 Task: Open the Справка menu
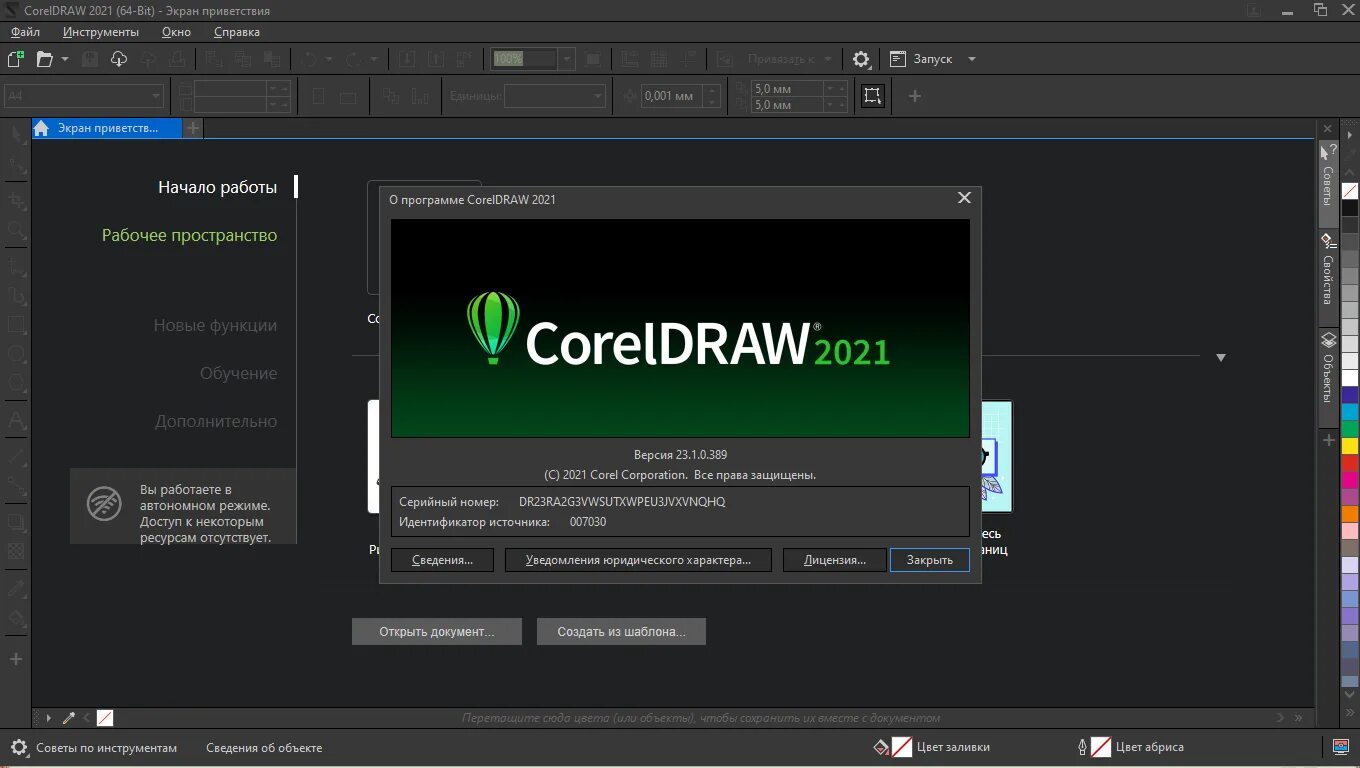click(x=237, y=32)
